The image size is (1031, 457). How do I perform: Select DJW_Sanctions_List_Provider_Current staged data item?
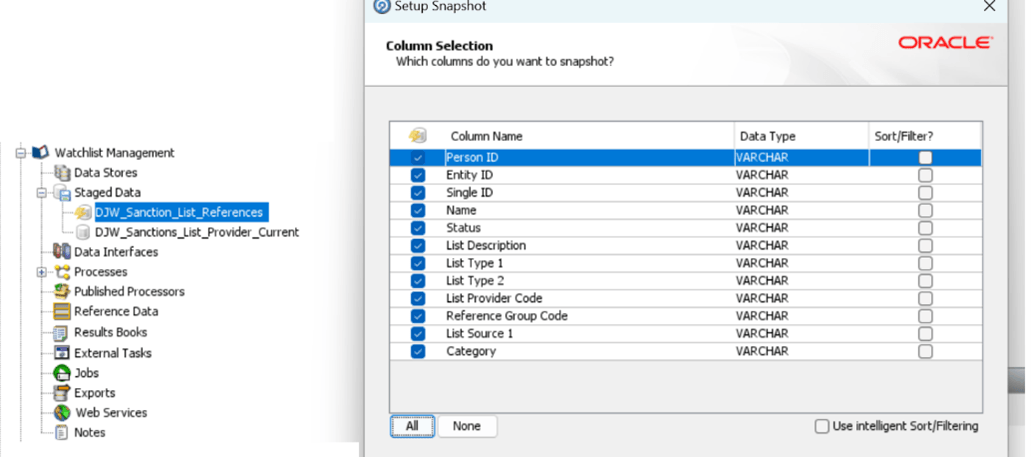pyautogui.click(x=196, y=232)
